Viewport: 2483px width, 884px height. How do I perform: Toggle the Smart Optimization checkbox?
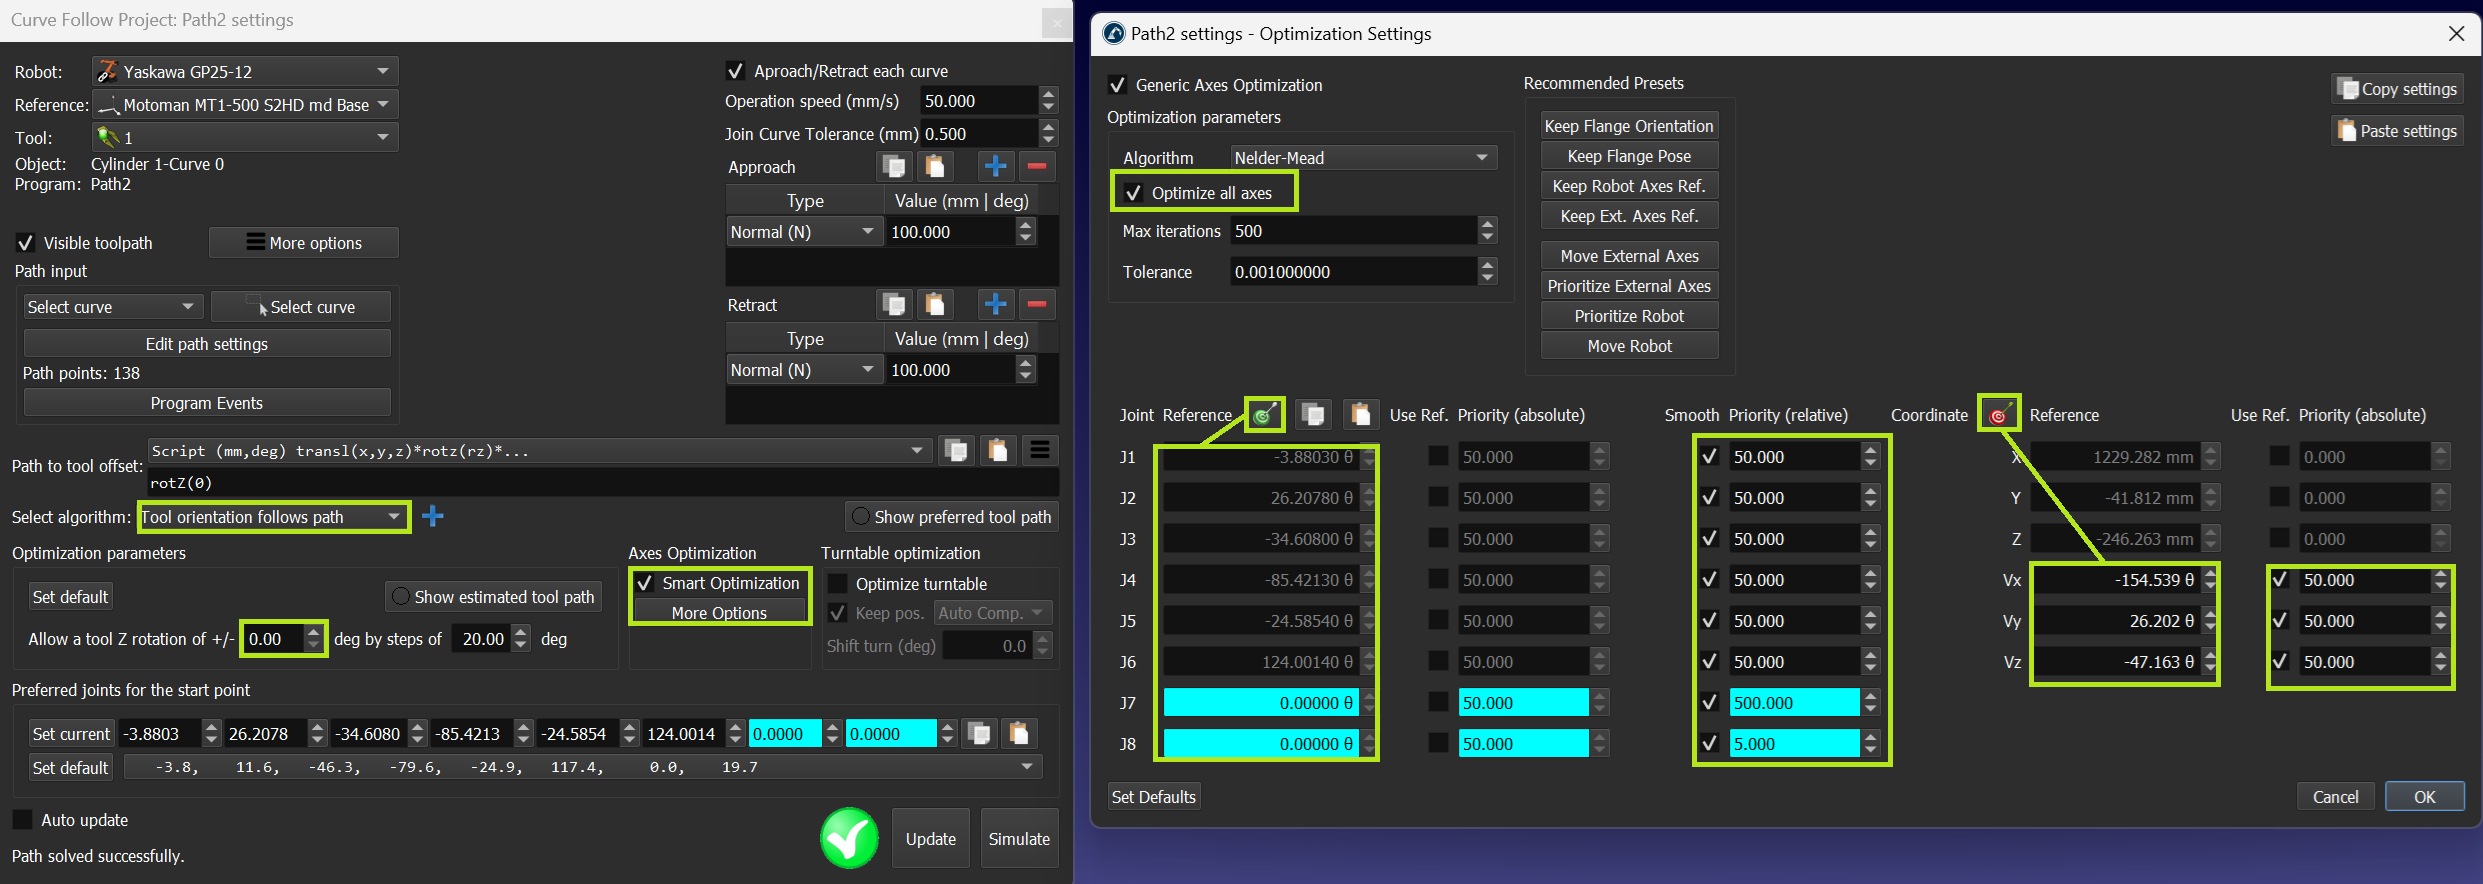(646, 583)
